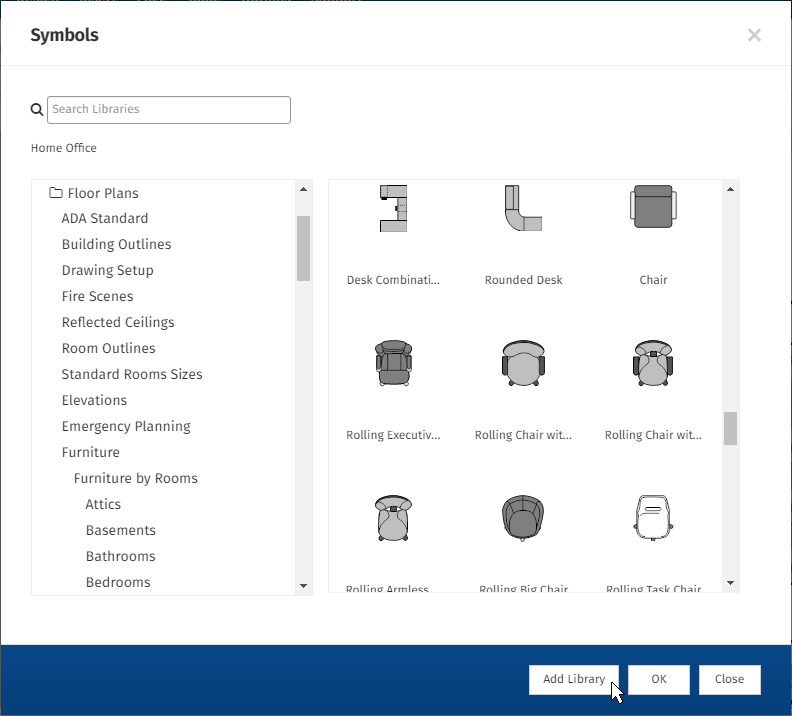Open the Building Outlines library

[x=117, y=244]
